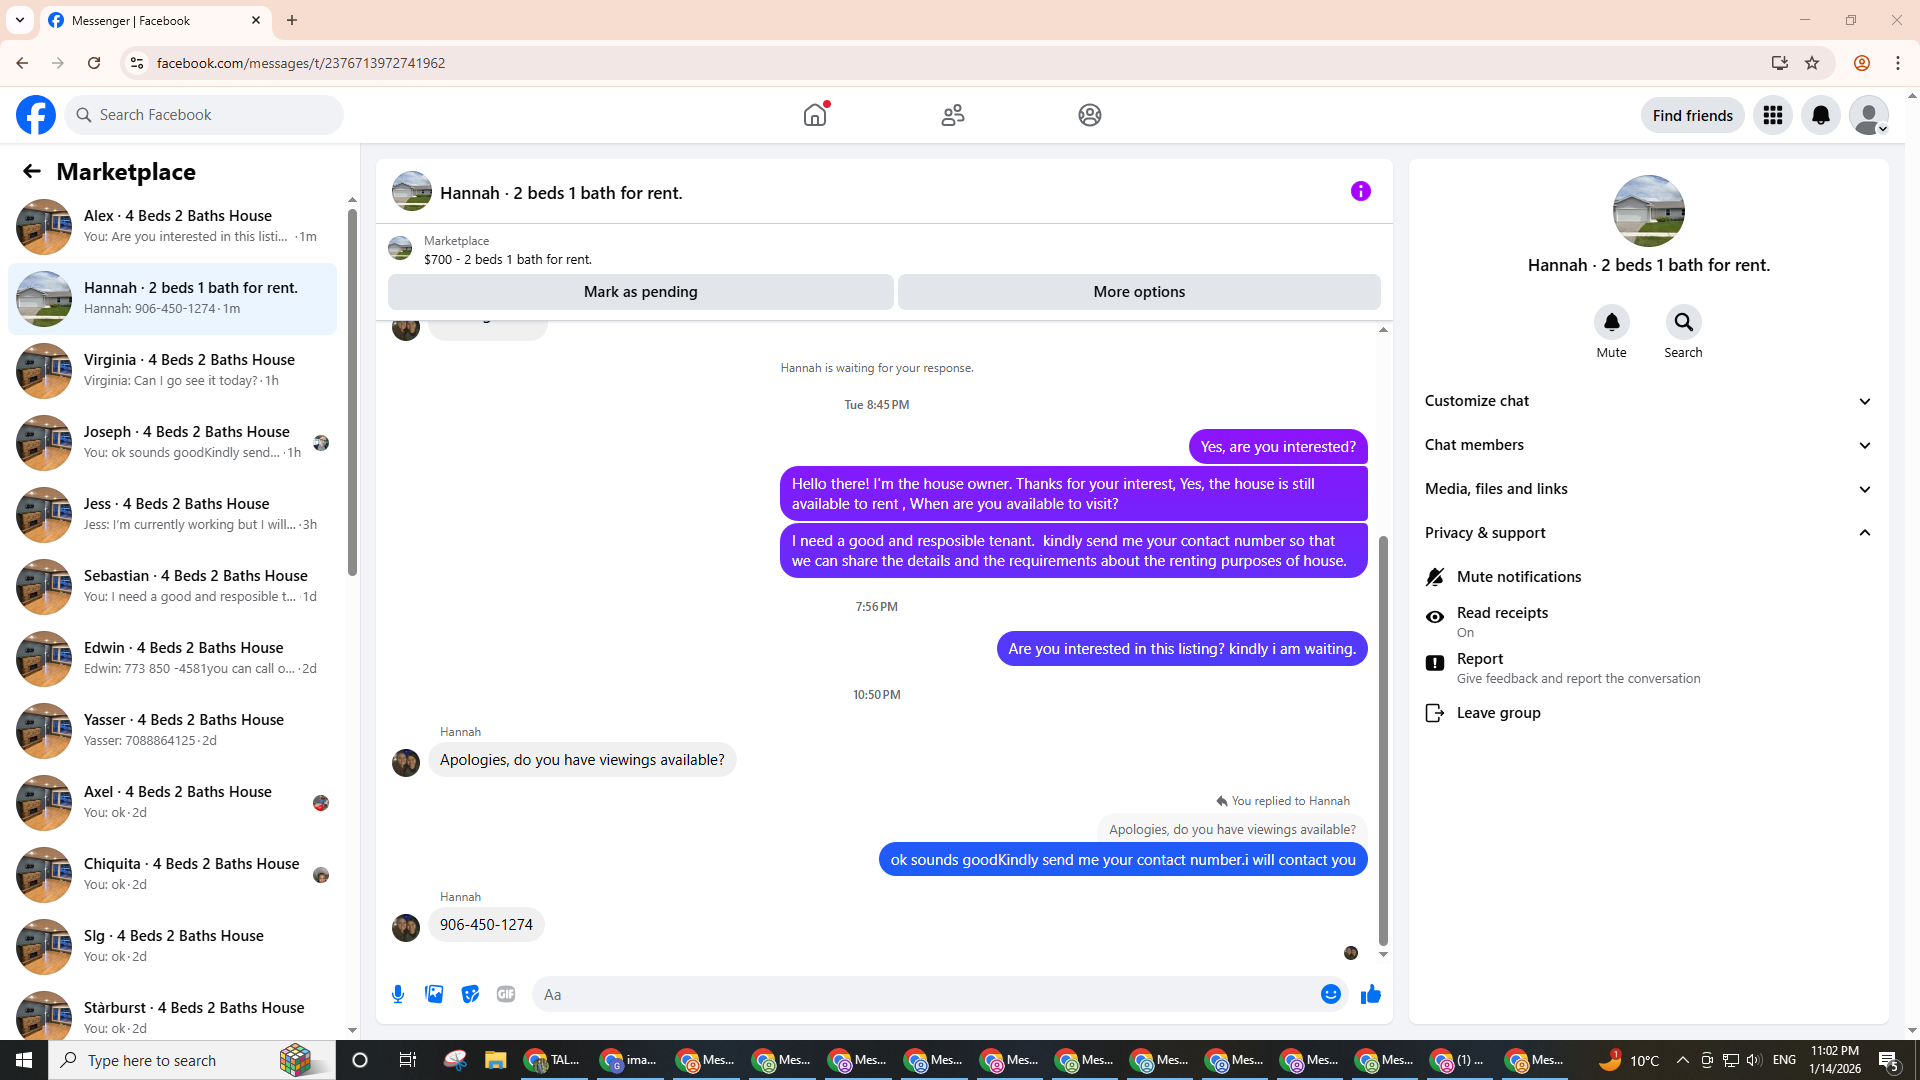The height and width of the screenshot is (1080, 1920).
Task: Mute chat with the bell button
Action: [1611, 322]
